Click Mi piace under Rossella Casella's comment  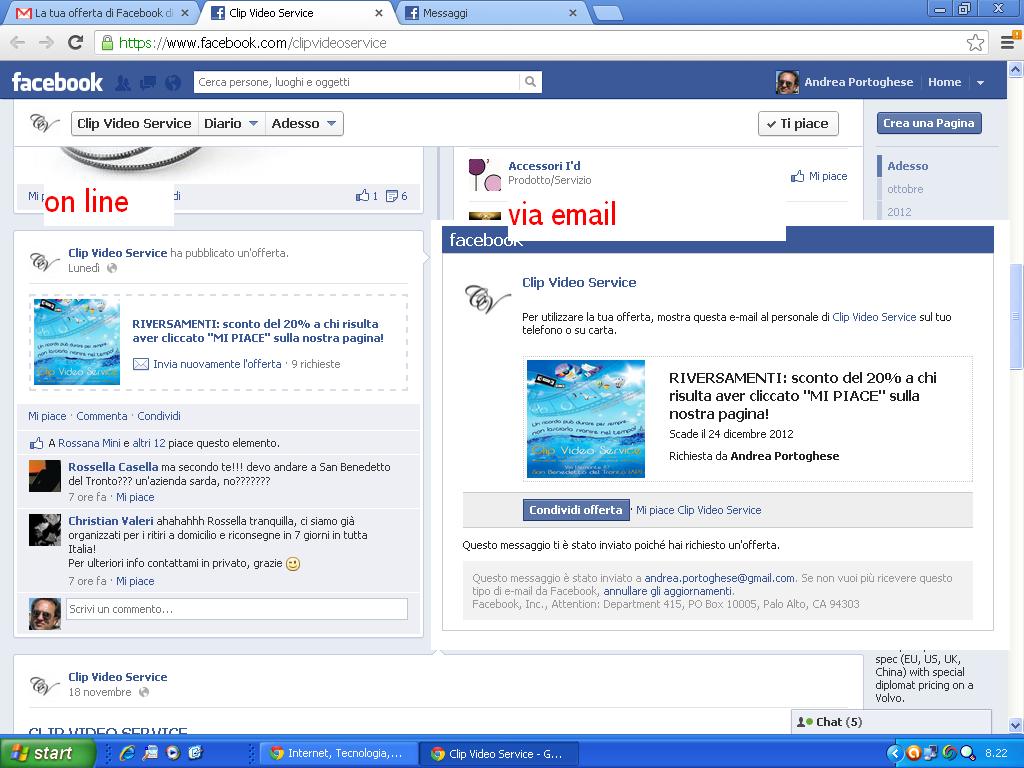pos(135,497)
